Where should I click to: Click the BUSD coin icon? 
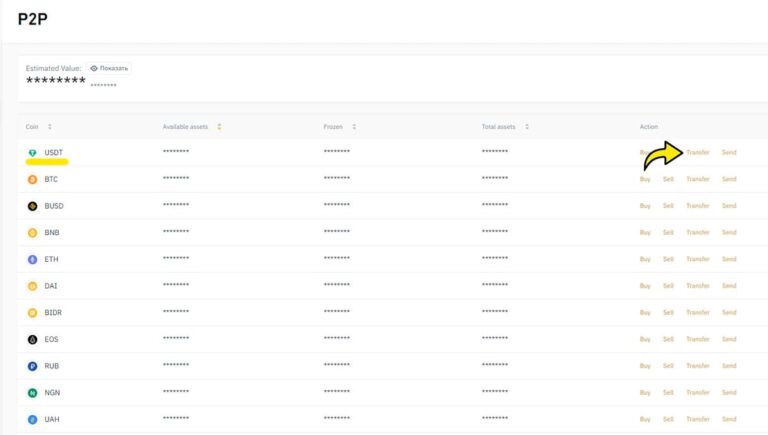tap(32, 206)
